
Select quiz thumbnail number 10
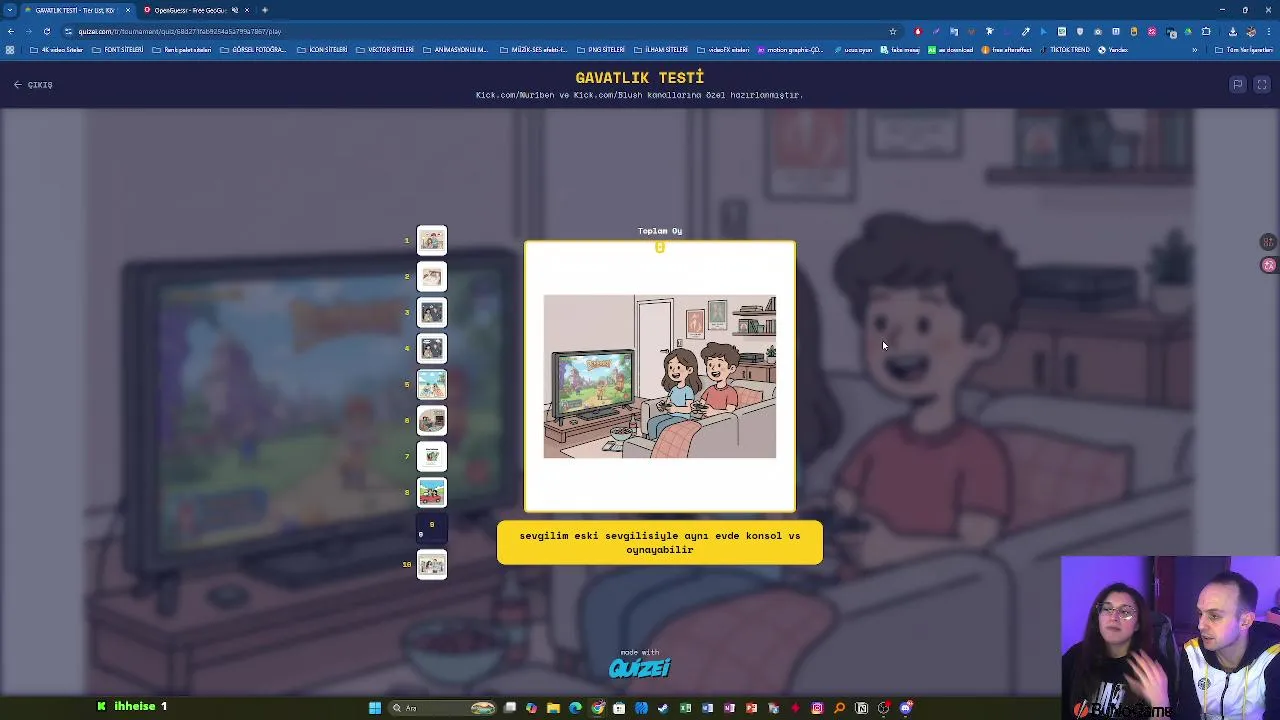click(x=432, y=565)
